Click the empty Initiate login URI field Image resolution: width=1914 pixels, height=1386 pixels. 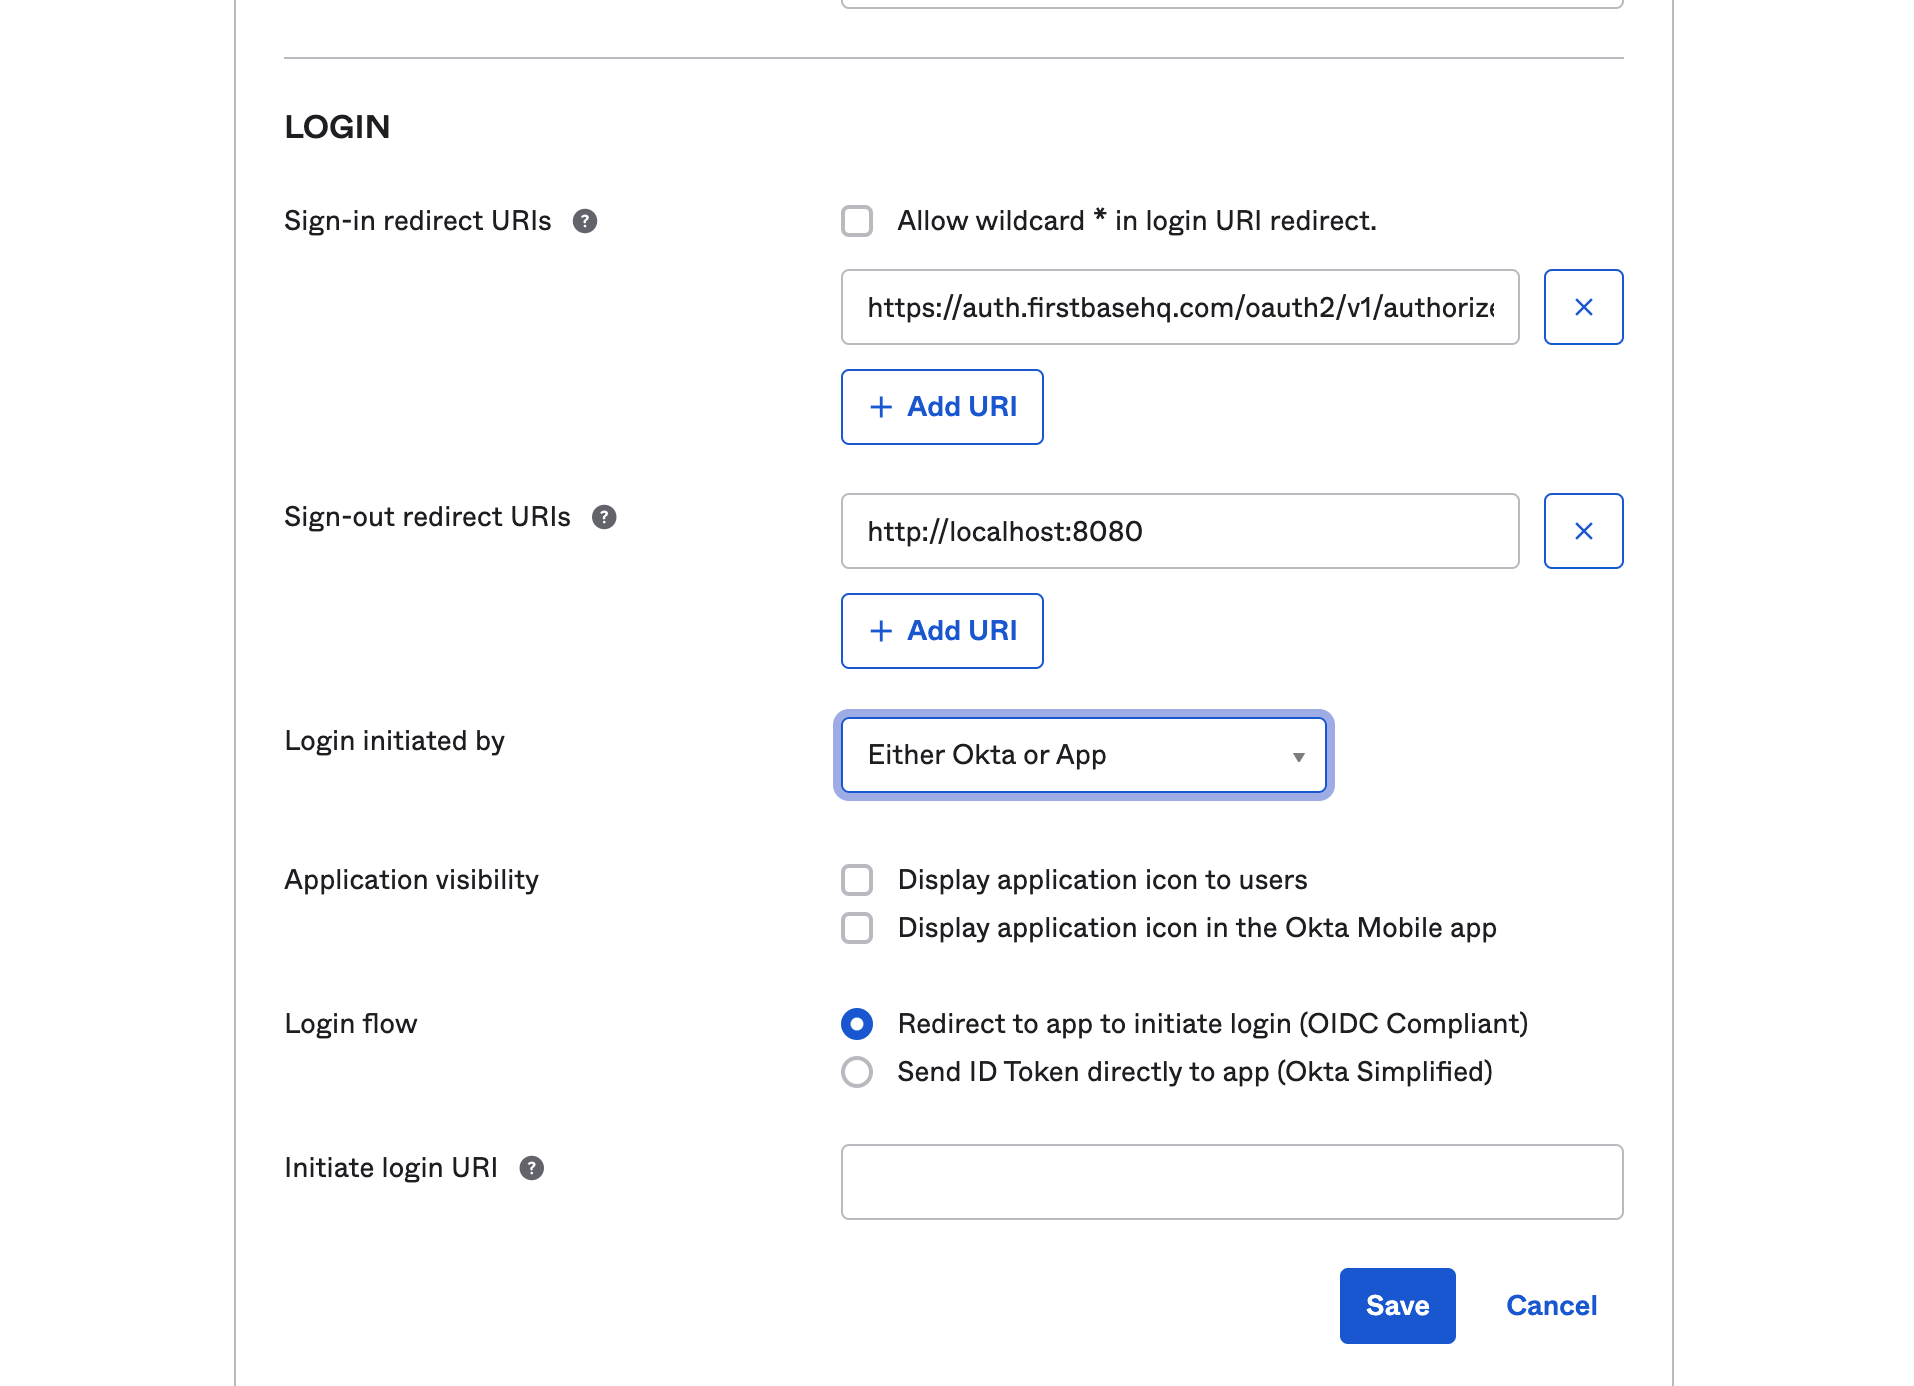tap(1232, 1182)
